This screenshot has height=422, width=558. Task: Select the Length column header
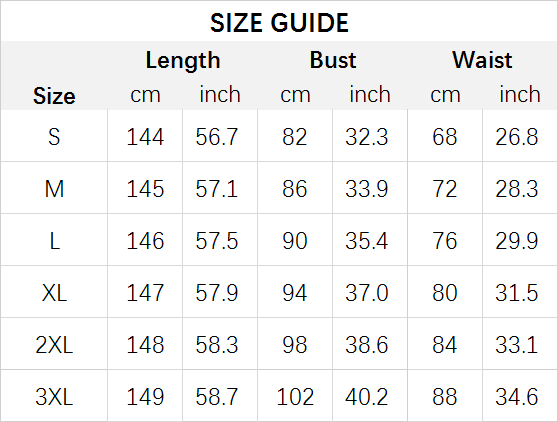[x=183, y=60]
